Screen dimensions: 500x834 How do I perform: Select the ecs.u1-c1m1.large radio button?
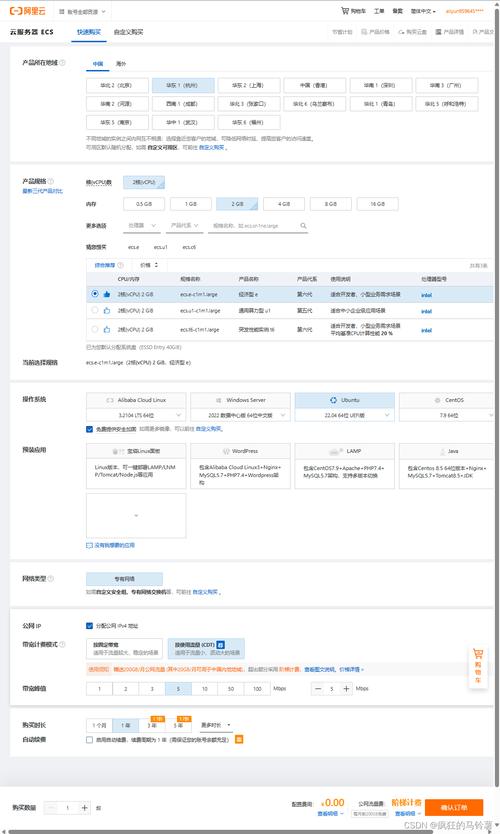(x=95, y=310)
